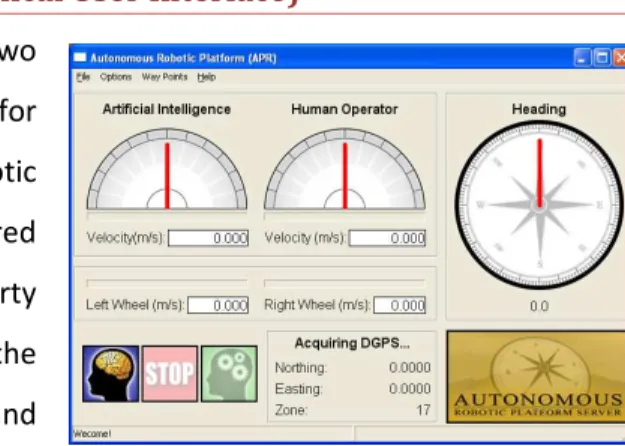Click the Easting value 0.0000
Viewport: 625px width, 446px height.
coord(410,389)
